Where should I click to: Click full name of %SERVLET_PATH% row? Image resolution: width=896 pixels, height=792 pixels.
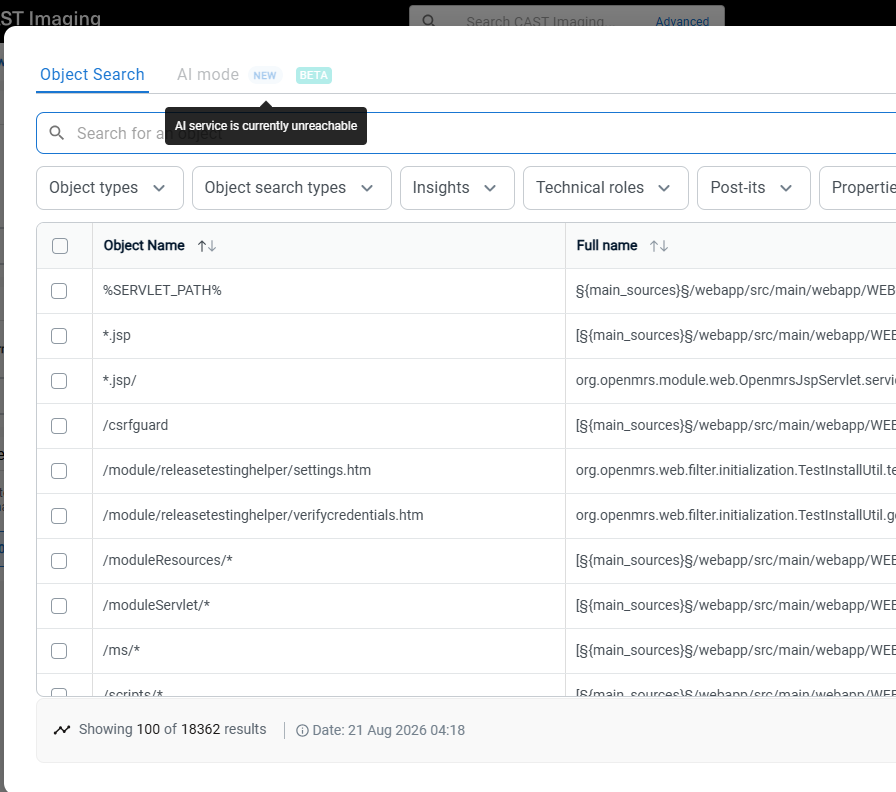pyautogui.click(x=735, y=290)
